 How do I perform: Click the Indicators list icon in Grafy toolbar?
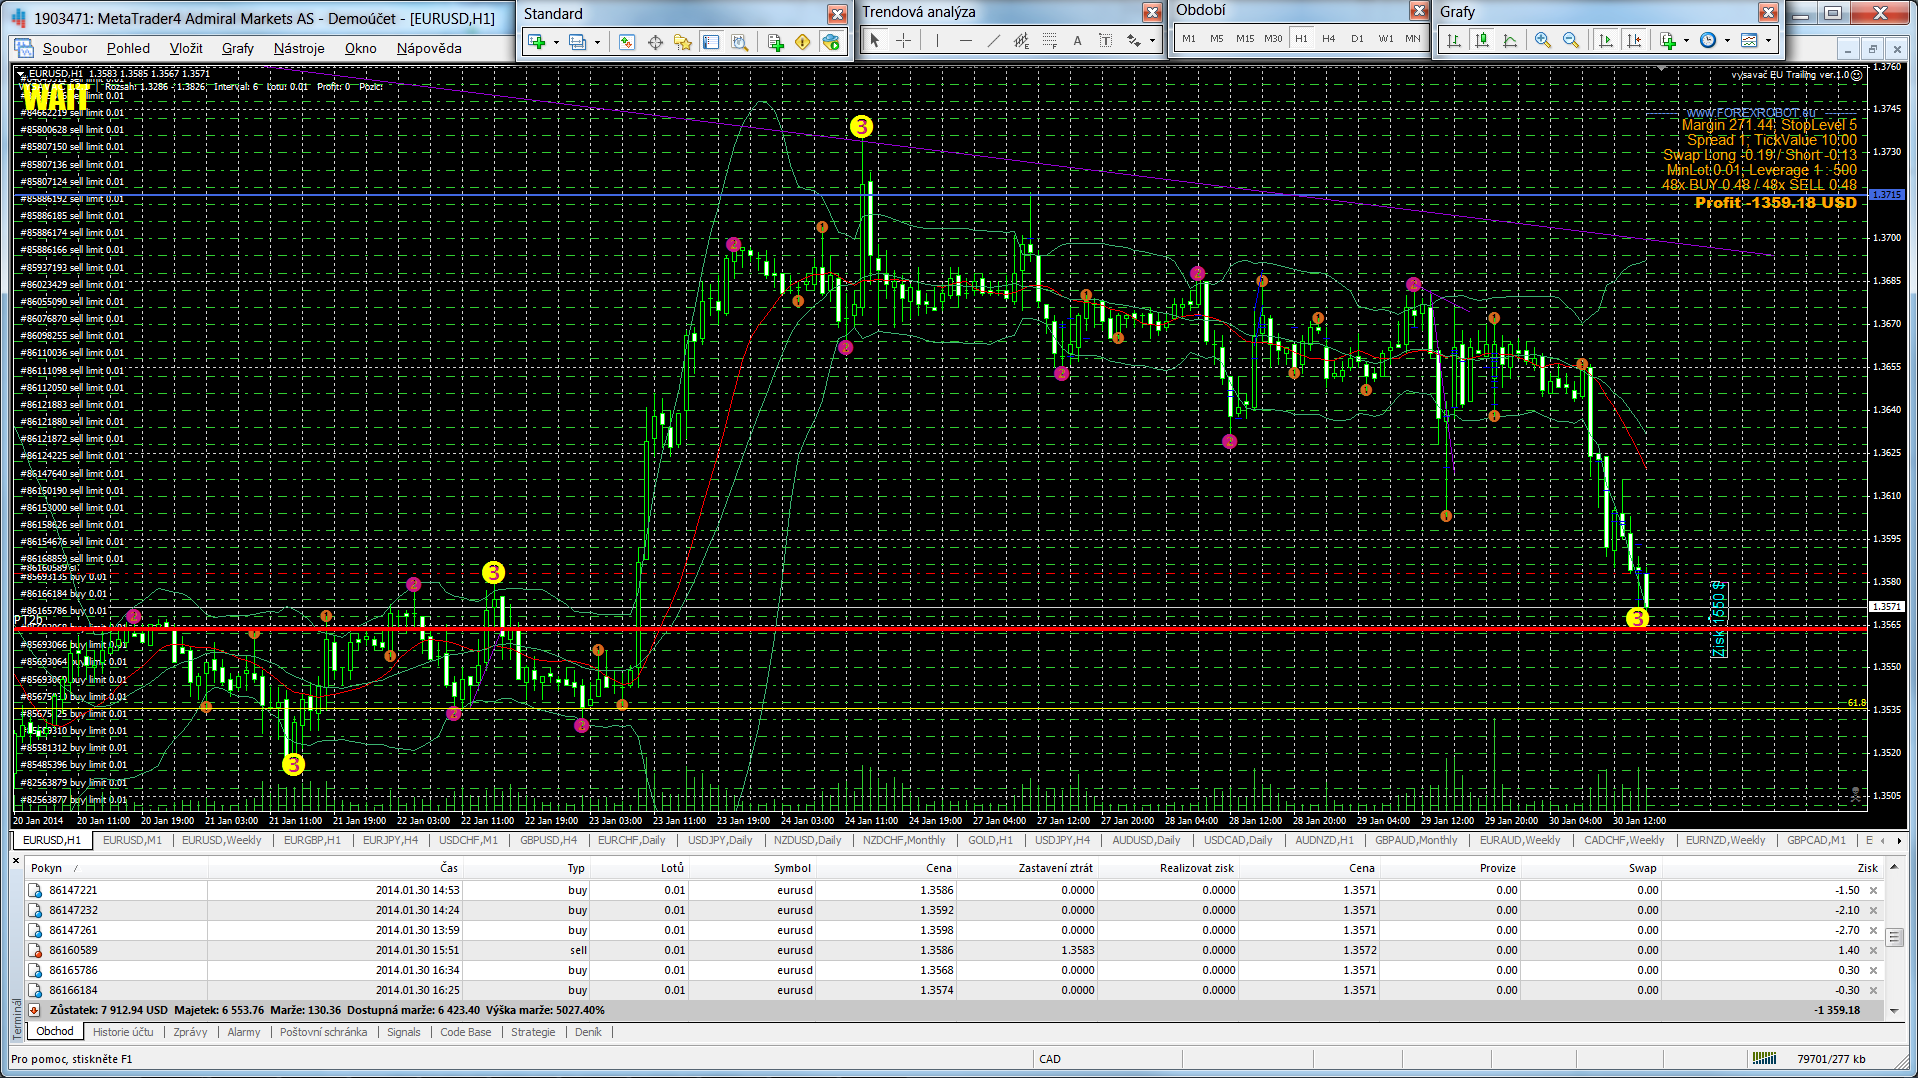pos(1668,40)
